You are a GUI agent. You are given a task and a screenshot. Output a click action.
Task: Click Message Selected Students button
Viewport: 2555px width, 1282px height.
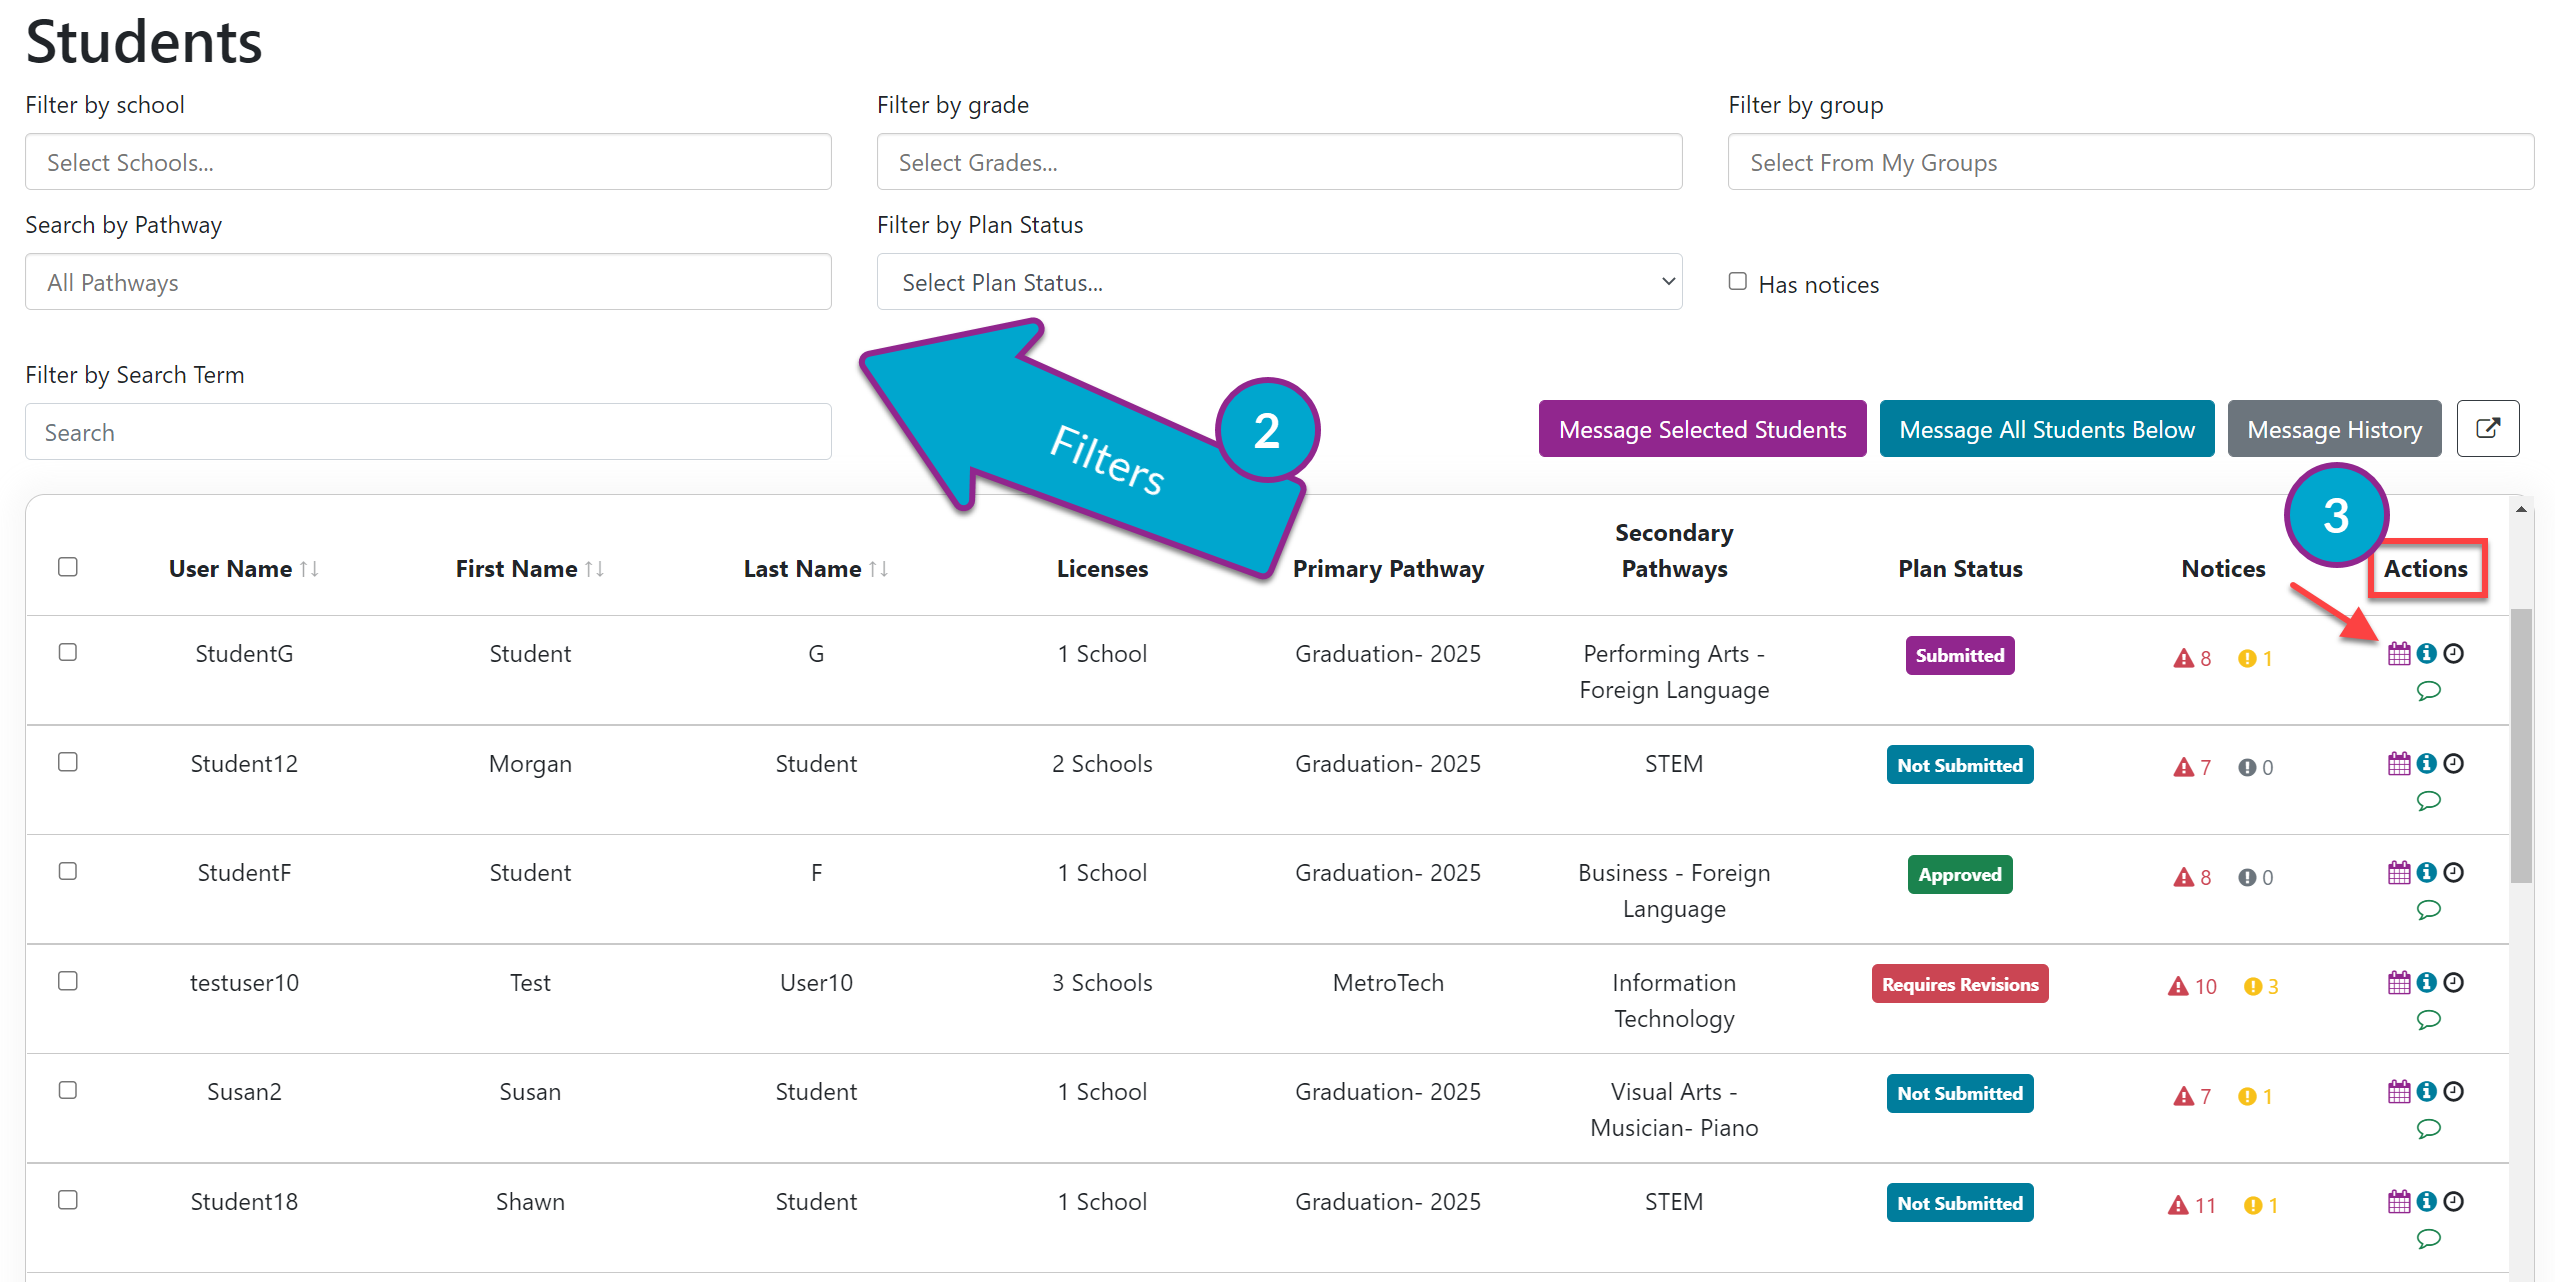[1702, 429]
